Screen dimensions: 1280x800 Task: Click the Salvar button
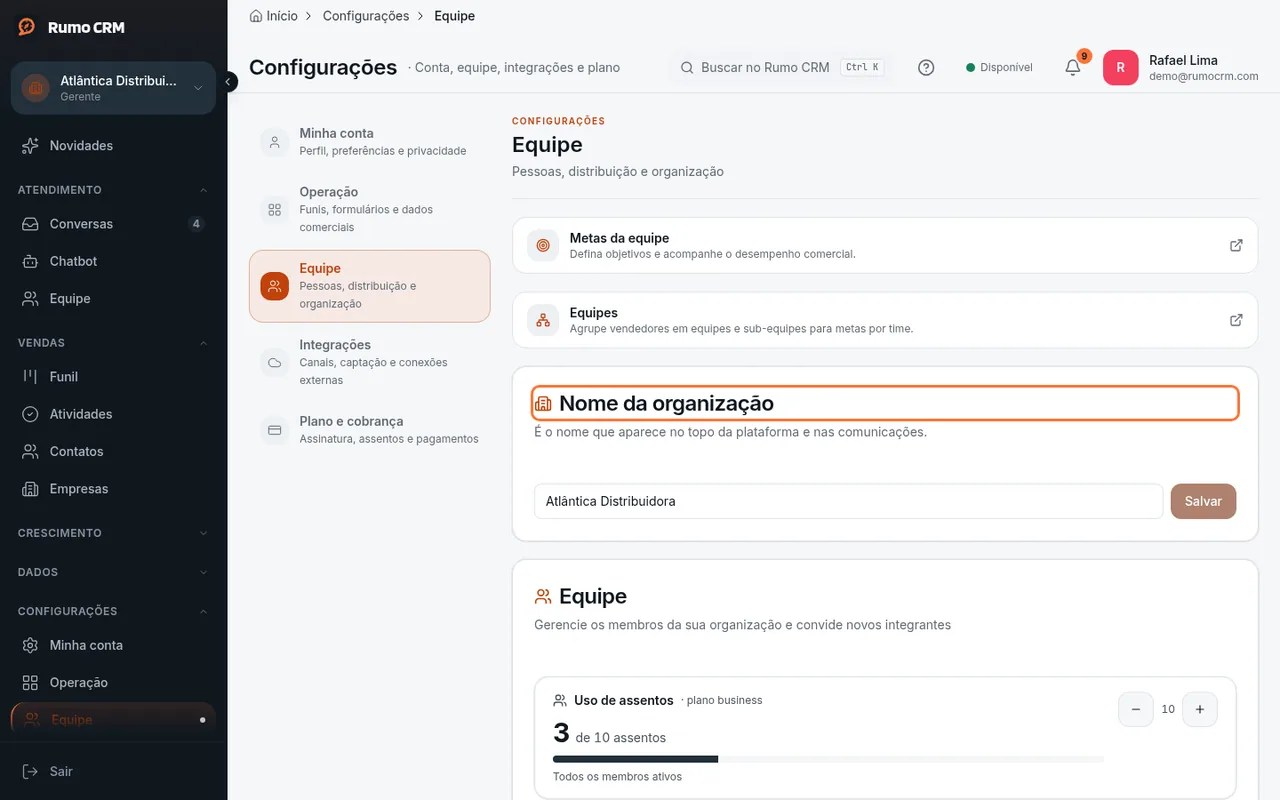click(x=1203, y=501)
